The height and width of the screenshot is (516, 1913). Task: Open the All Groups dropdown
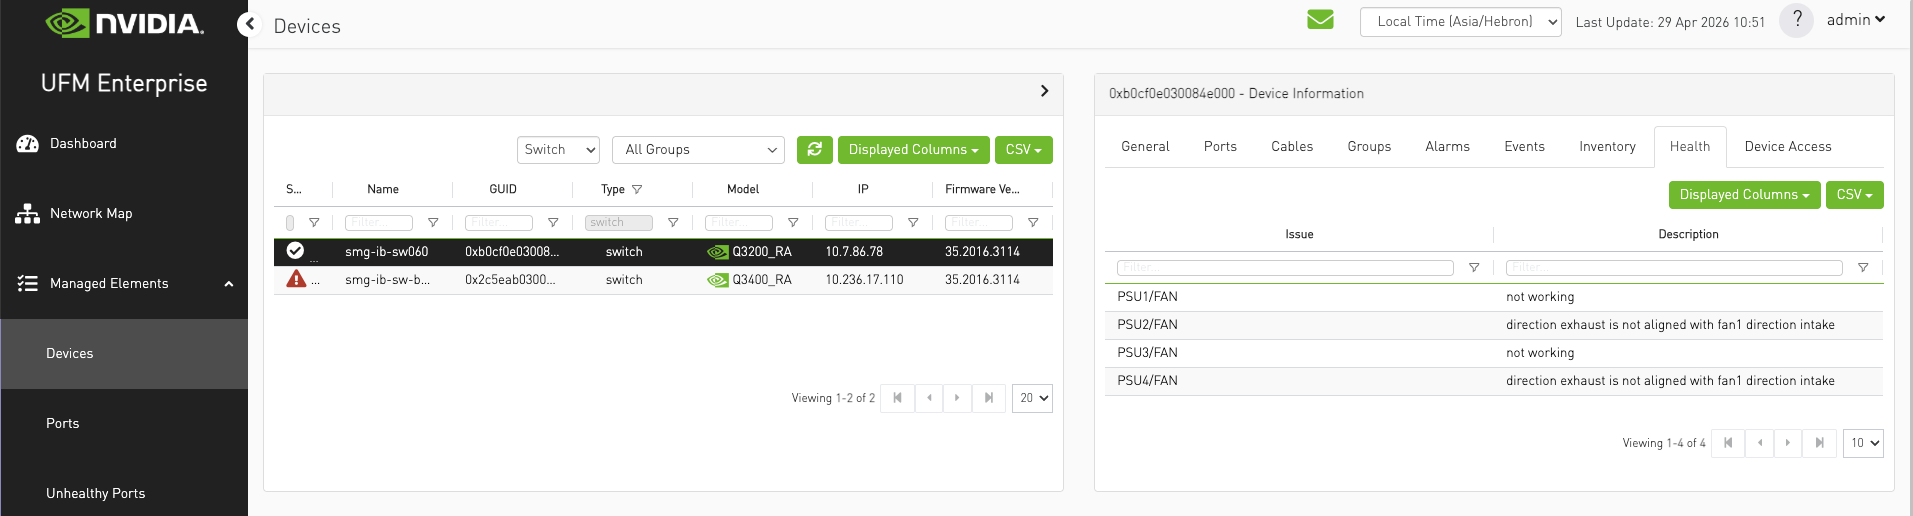(698, 150)
